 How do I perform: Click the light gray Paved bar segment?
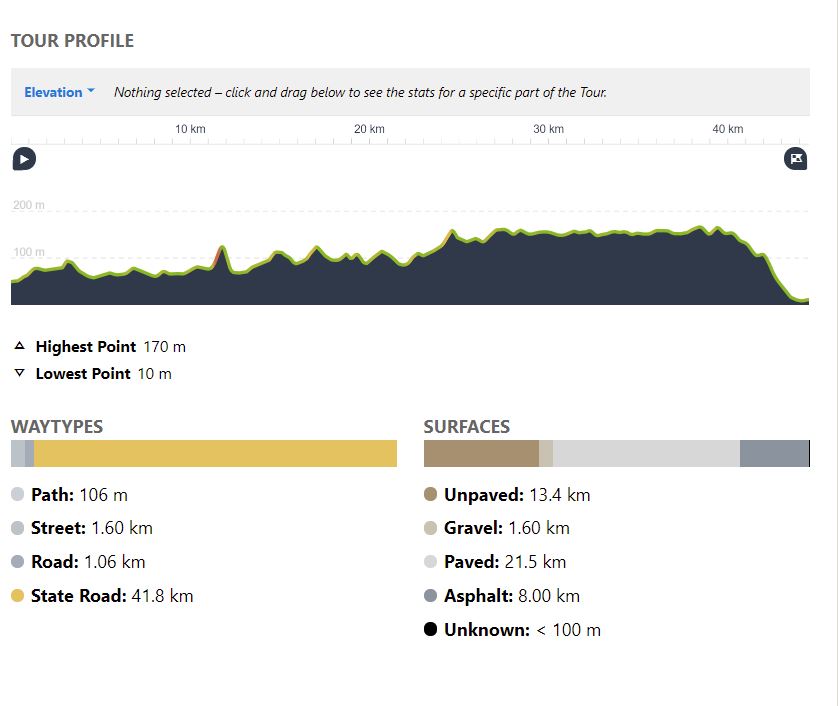click(x=646, y=453)
